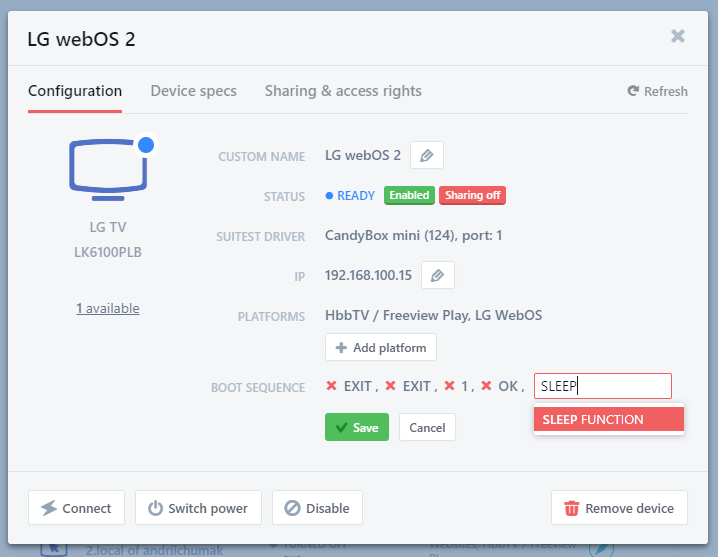Screen dimensions: 718x557
Task: Click the LK6100PLB model label
Action: pos(108,252)
